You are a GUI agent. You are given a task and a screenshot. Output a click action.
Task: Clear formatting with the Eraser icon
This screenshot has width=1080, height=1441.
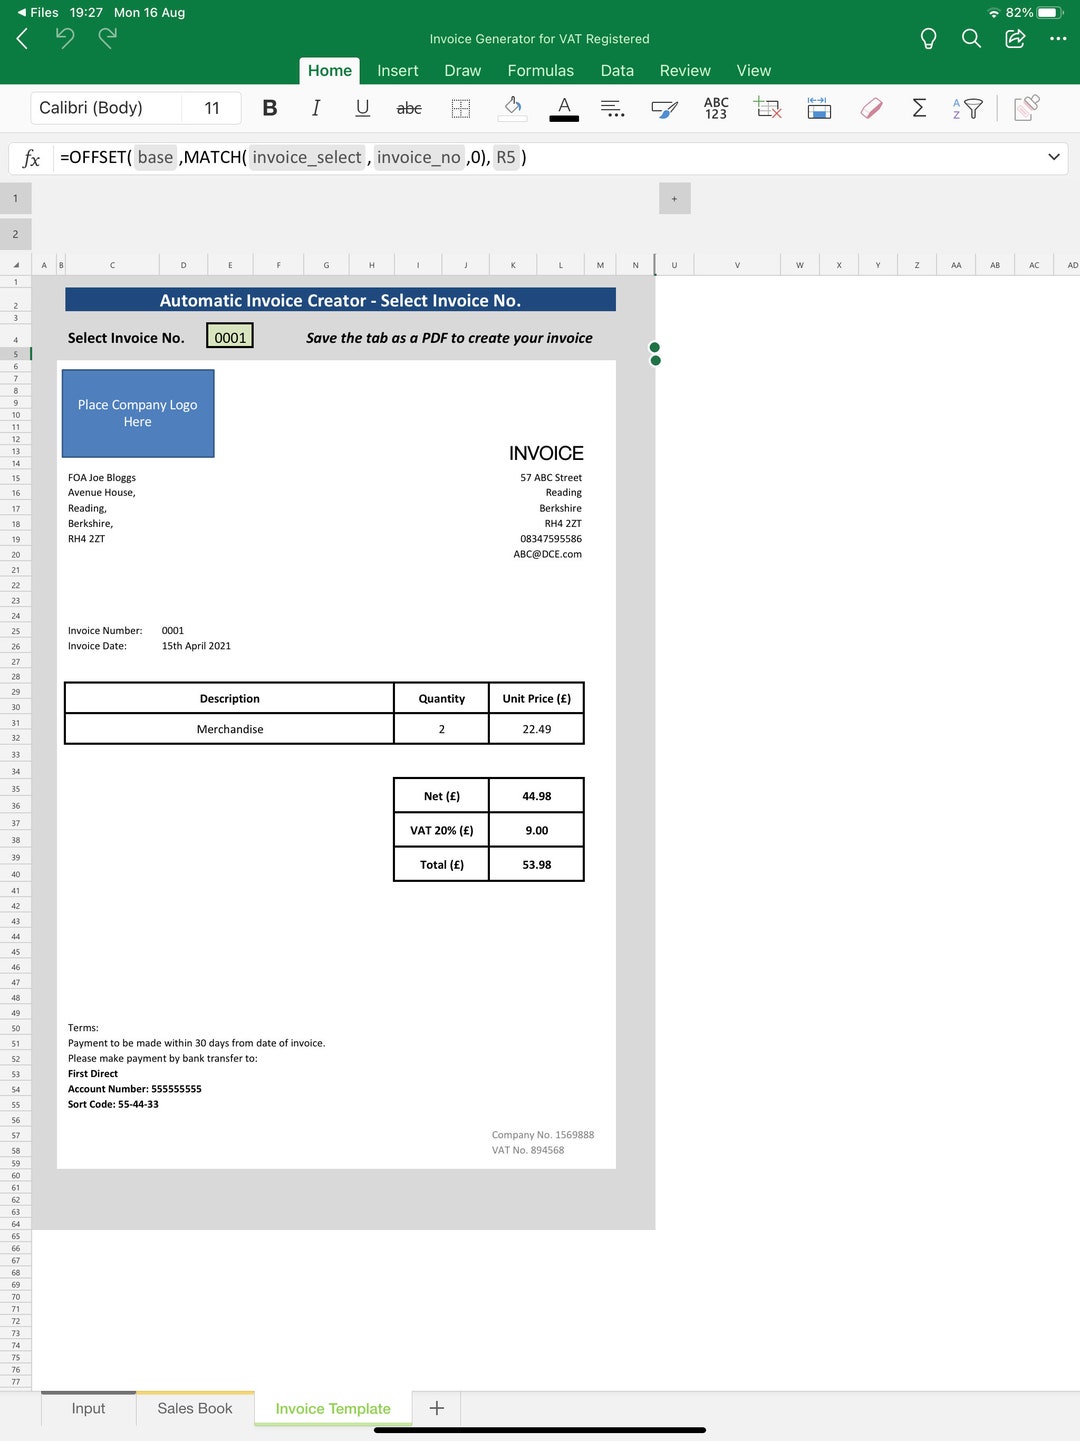coord(869,108)
